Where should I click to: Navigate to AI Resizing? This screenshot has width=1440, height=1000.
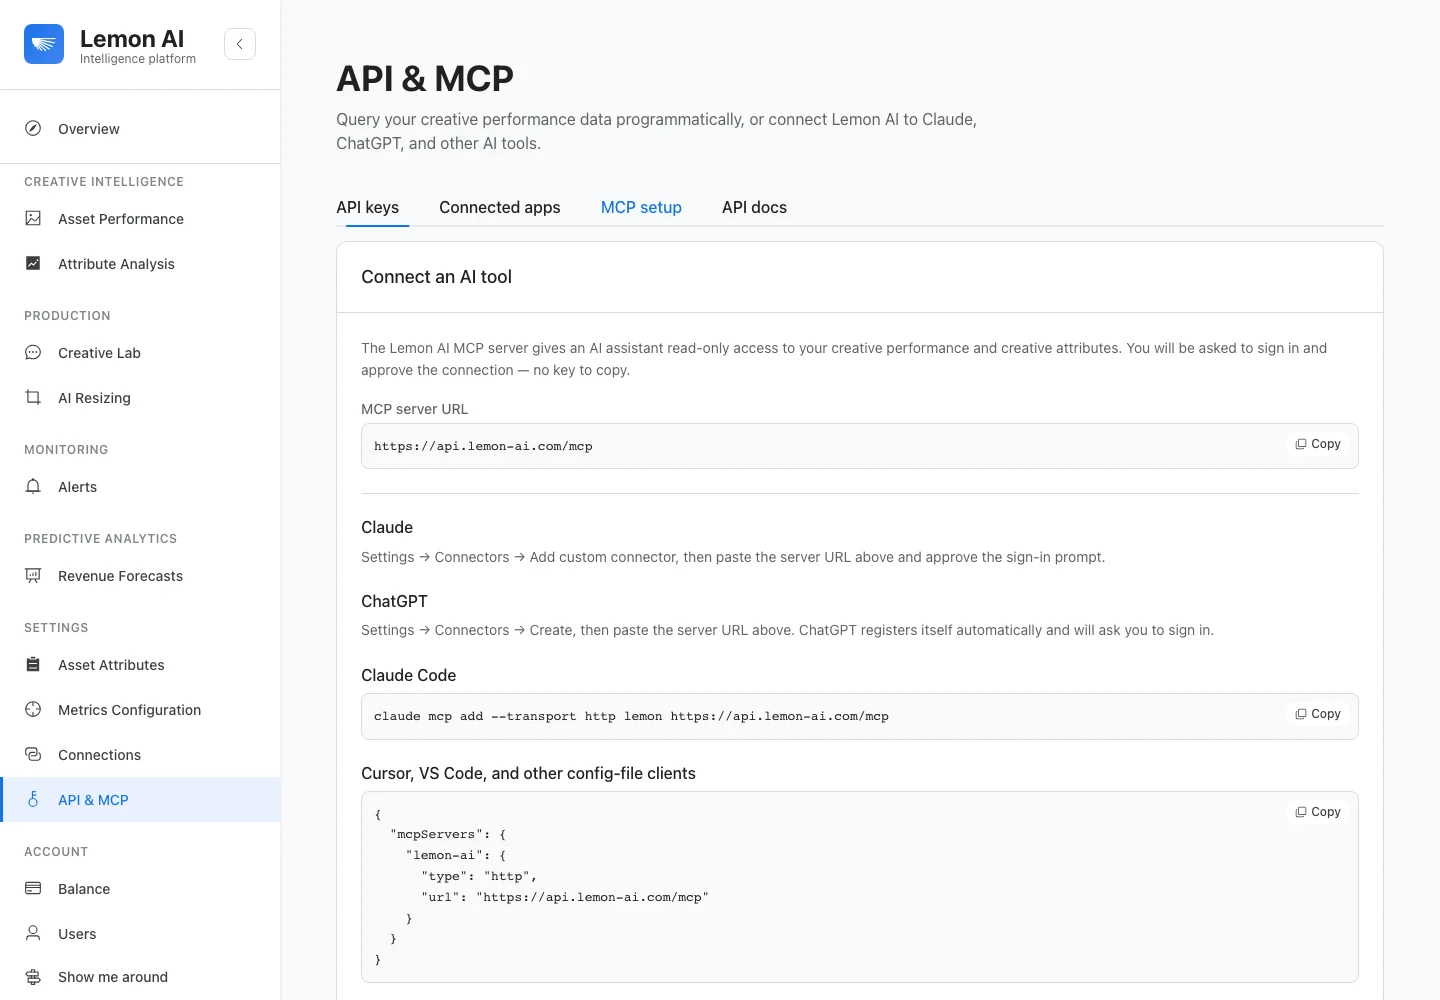(140, 397)
